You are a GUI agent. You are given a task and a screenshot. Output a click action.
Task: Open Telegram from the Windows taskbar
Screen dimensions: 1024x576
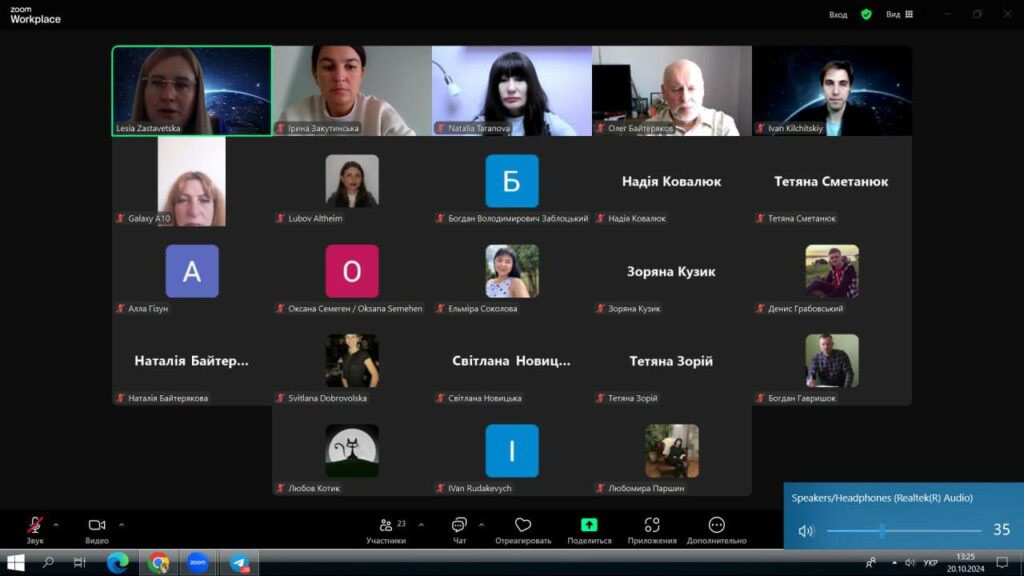pos(239,563)
